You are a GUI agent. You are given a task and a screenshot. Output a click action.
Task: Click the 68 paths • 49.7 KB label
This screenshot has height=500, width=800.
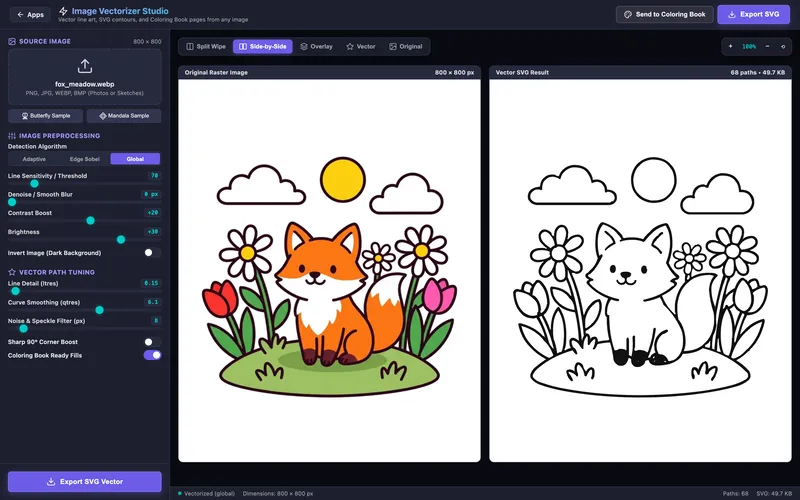(x=758, y=72)
